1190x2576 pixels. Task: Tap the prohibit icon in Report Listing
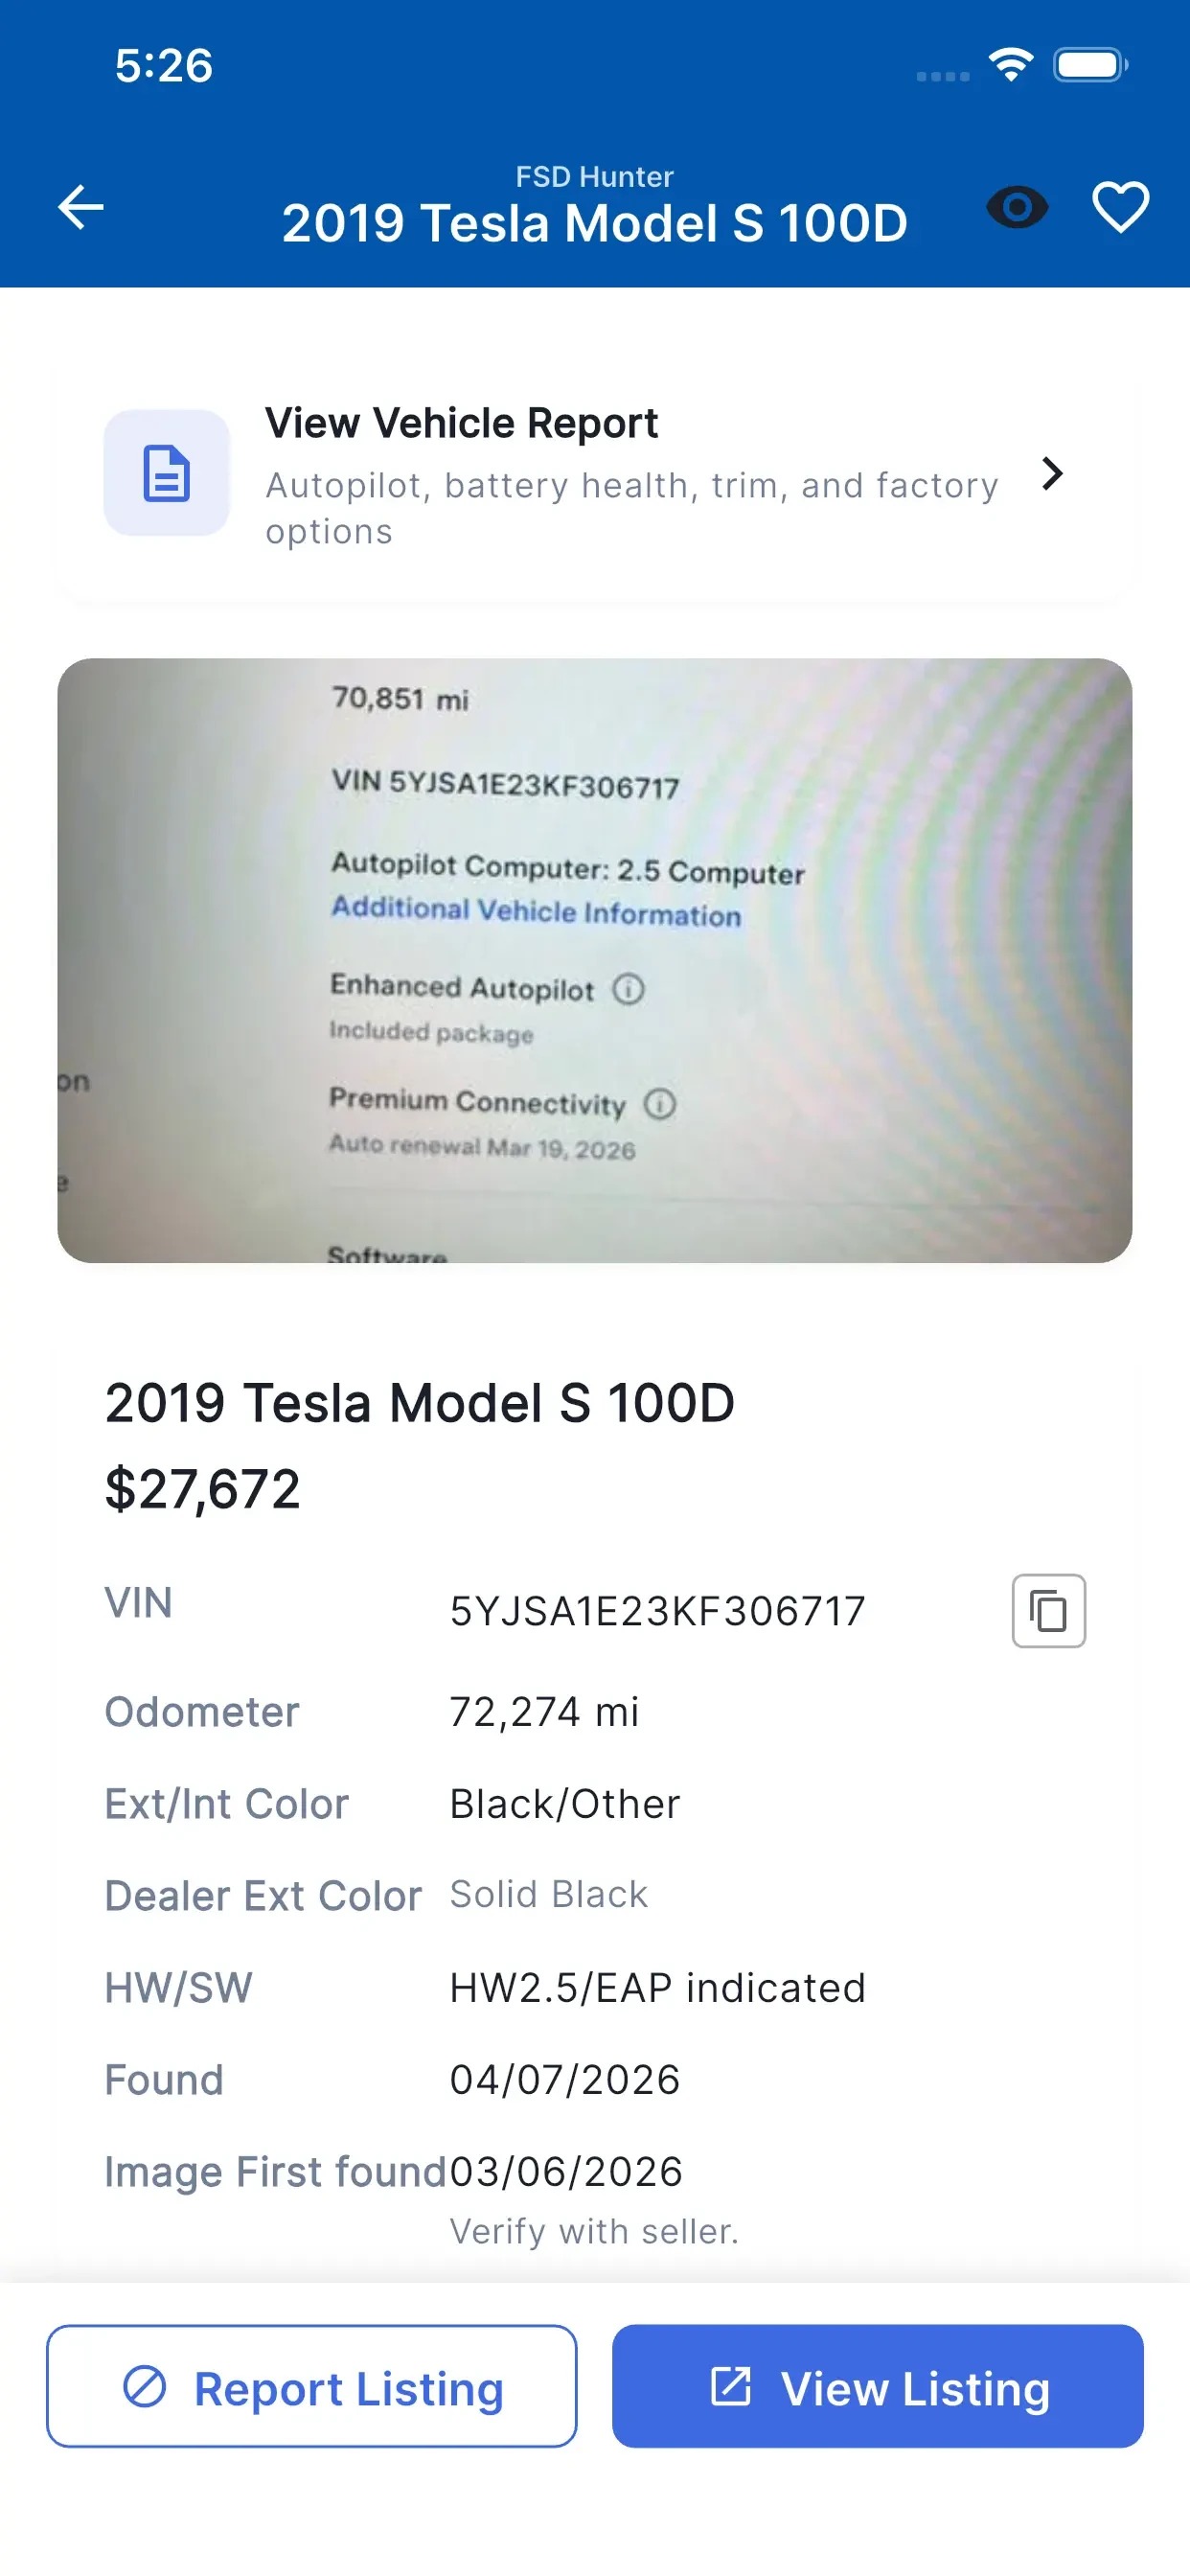pyautogui.click(x=145, y=2386)
